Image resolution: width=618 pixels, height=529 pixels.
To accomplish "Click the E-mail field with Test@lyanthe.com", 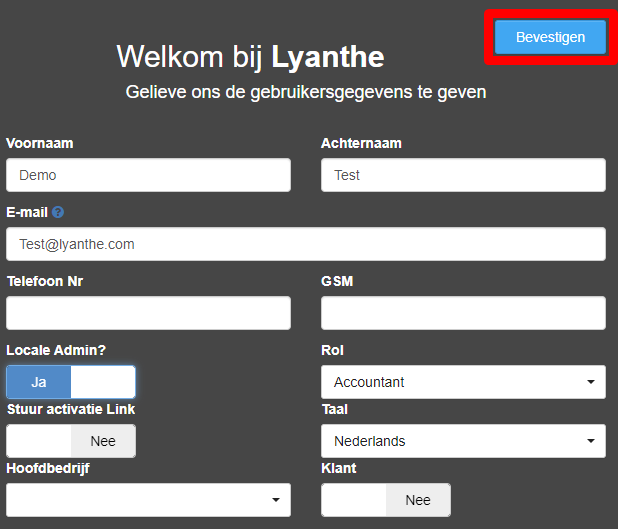I will pyautogui.click(x=306, y=244).
